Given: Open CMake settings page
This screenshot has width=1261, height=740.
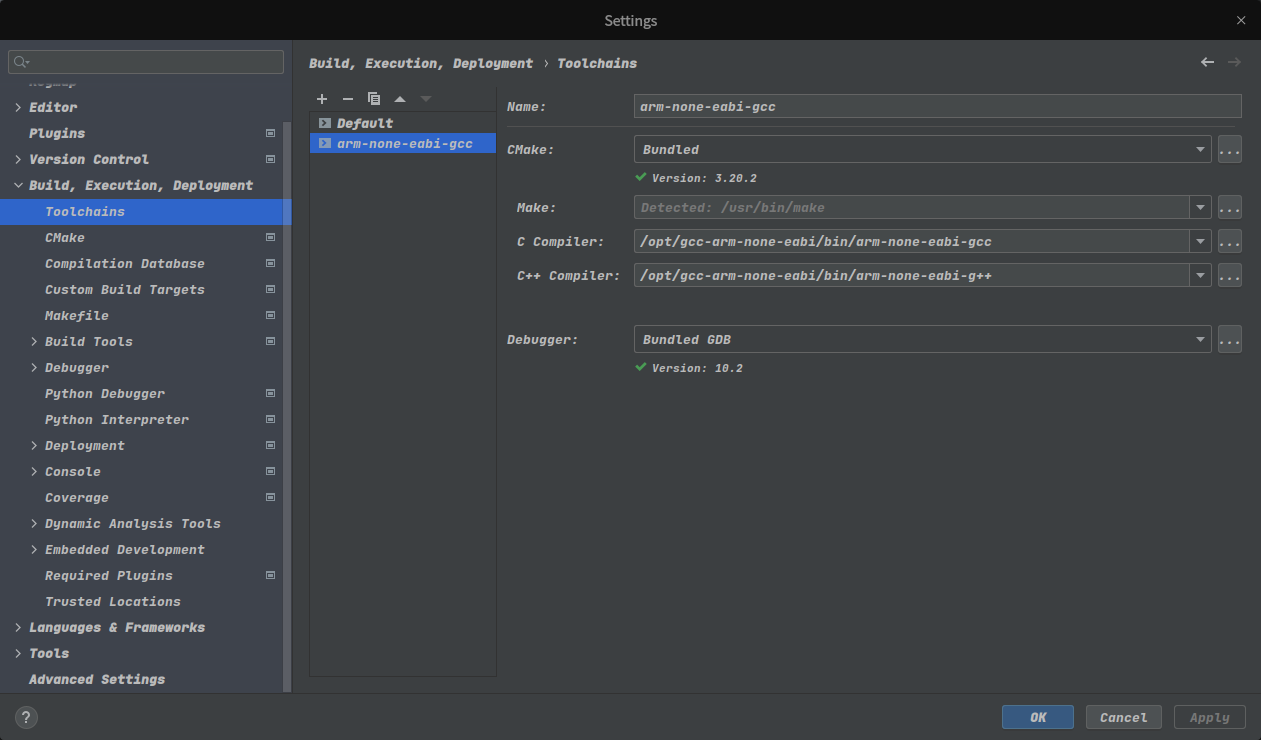Looking at the screenshot, I should pyautogui.click(x=65, y=238).
